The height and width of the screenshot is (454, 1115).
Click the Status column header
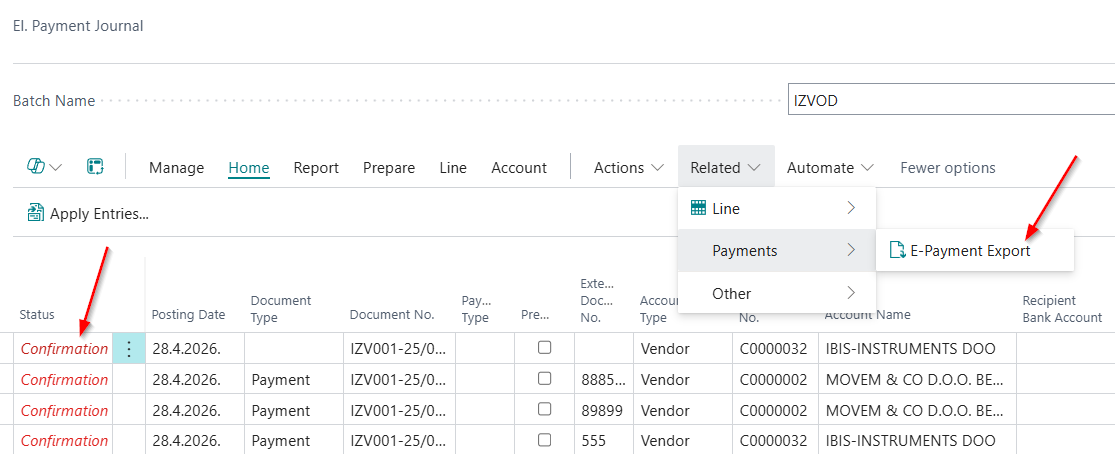(37, 315)
